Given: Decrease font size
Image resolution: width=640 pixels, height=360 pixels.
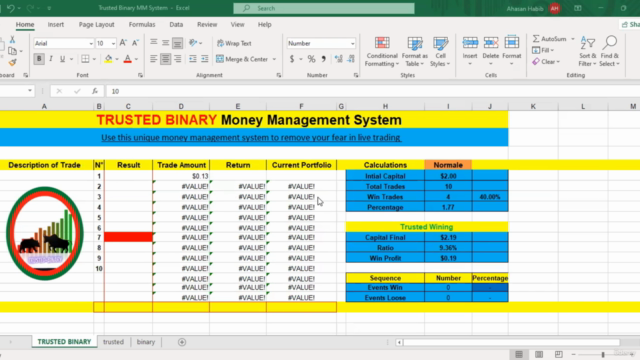Looking at the screenshot, I should pos(135,43).
